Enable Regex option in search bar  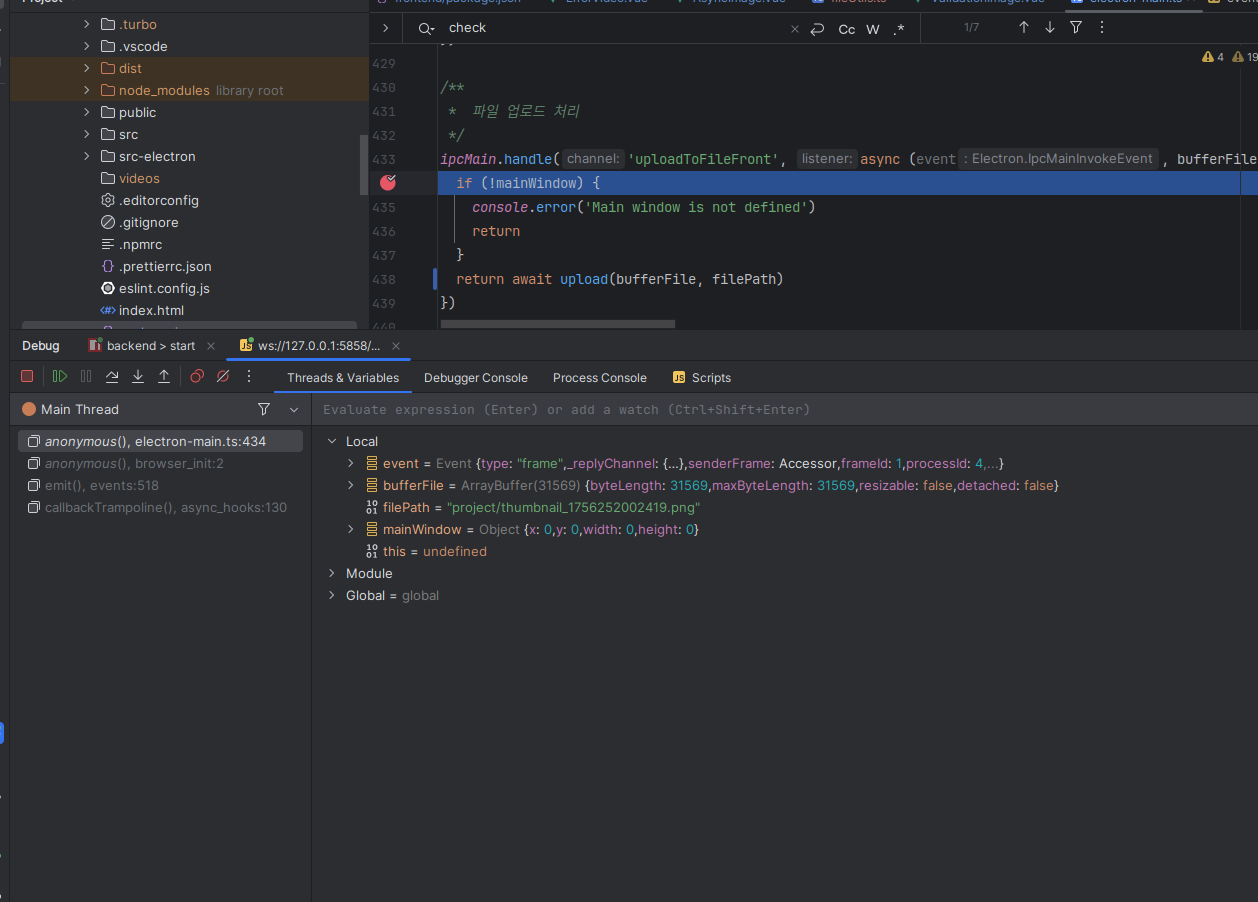pos(899,29)
